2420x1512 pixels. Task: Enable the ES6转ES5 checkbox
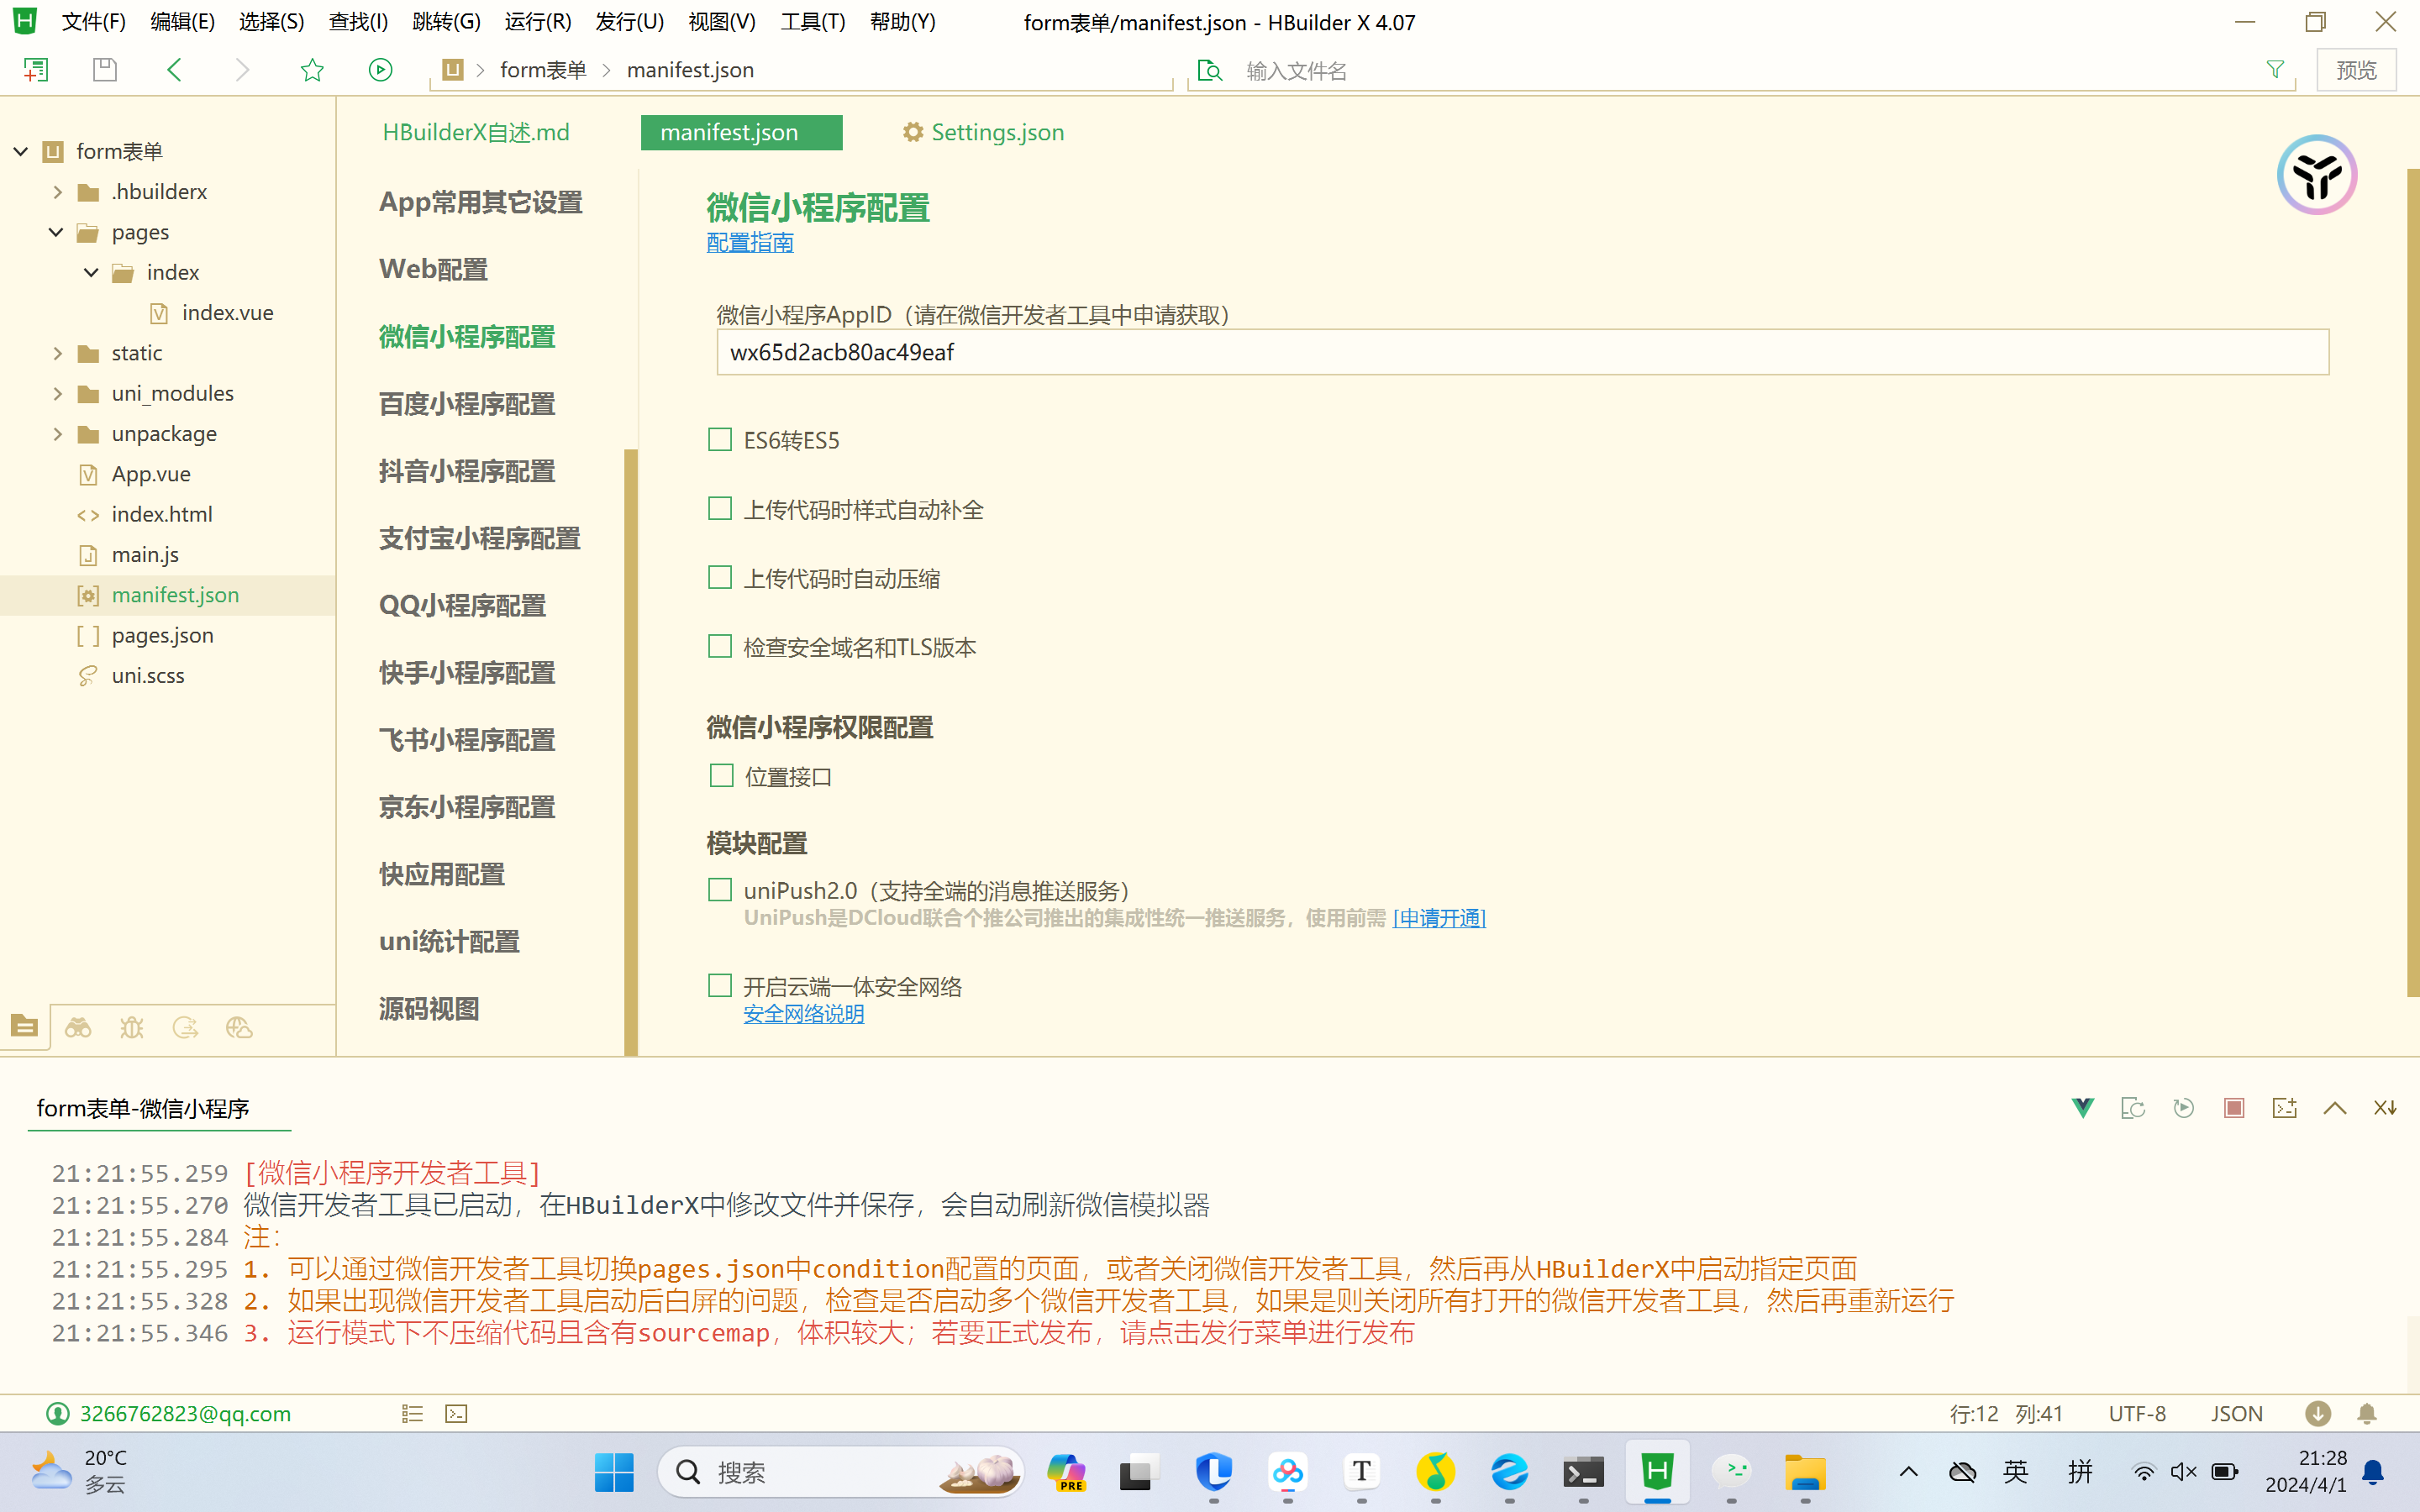point(720,440)
